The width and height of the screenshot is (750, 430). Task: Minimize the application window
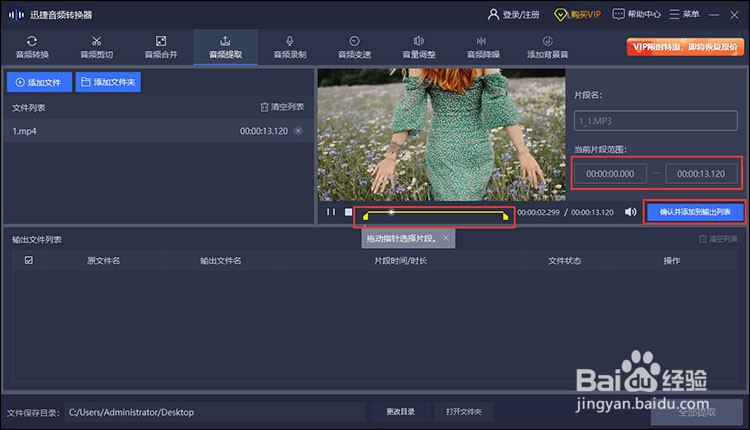[714, 15]
